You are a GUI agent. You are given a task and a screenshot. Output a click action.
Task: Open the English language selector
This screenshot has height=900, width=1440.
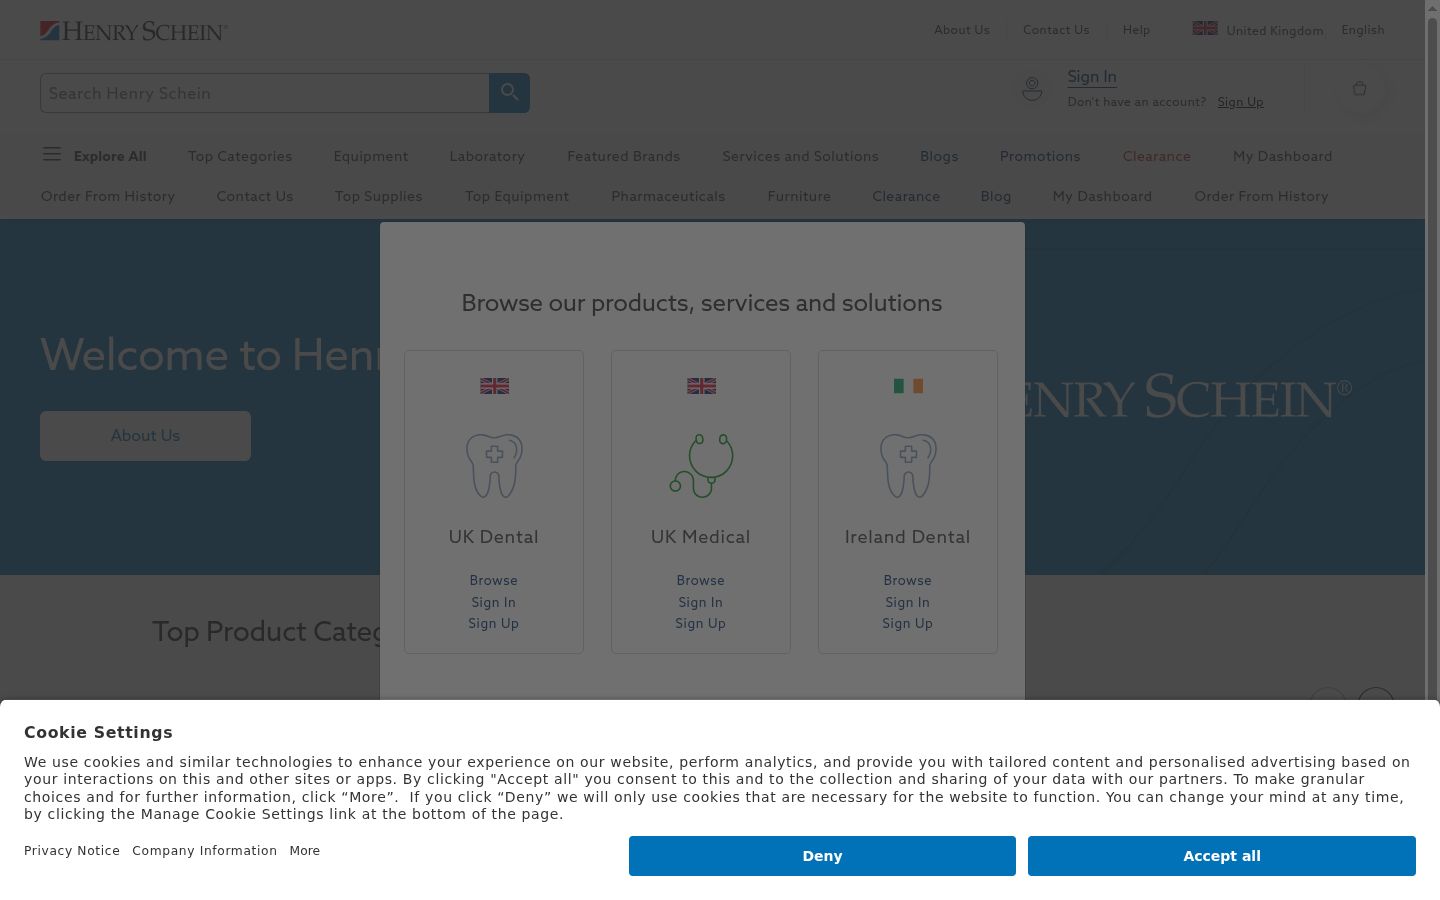click(x=1363, y=30)
